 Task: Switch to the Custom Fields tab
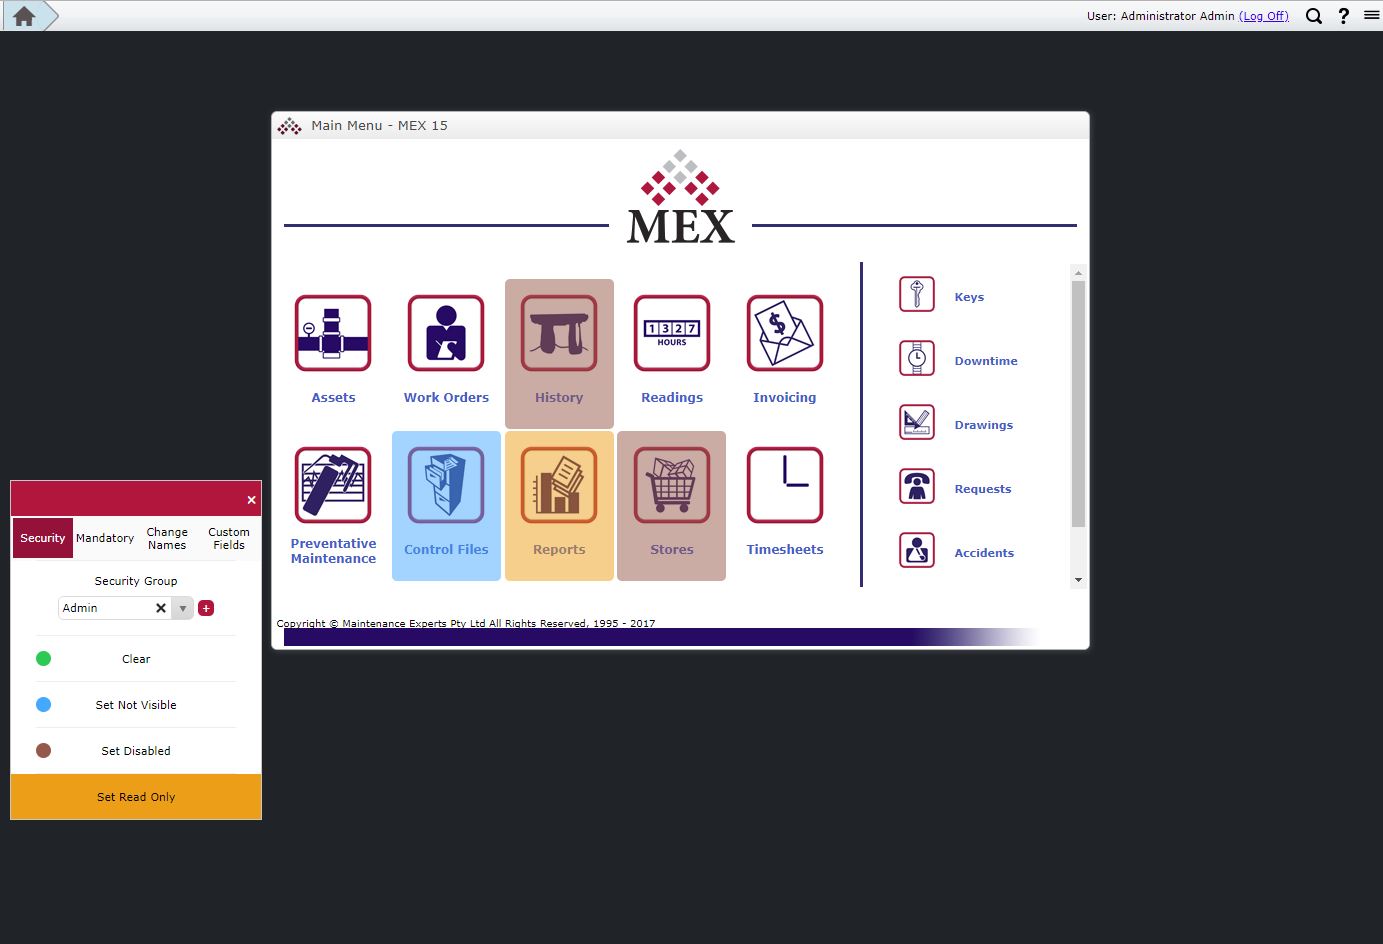[229, 538]
